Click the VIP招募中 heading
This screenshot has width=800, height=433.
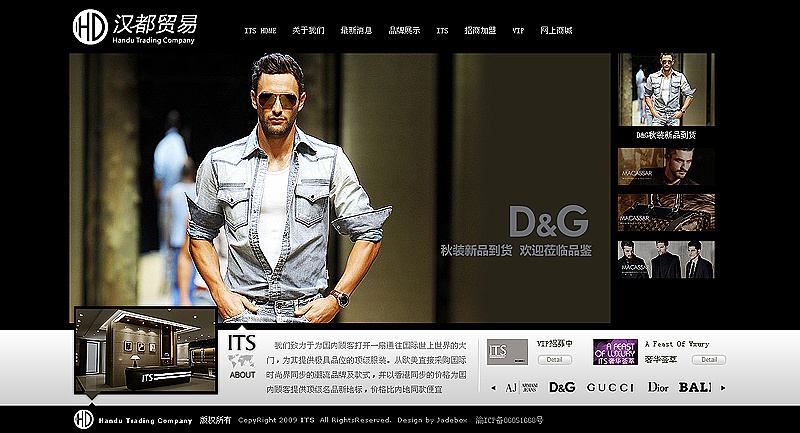pyautogui.click(x=555, y=344)
